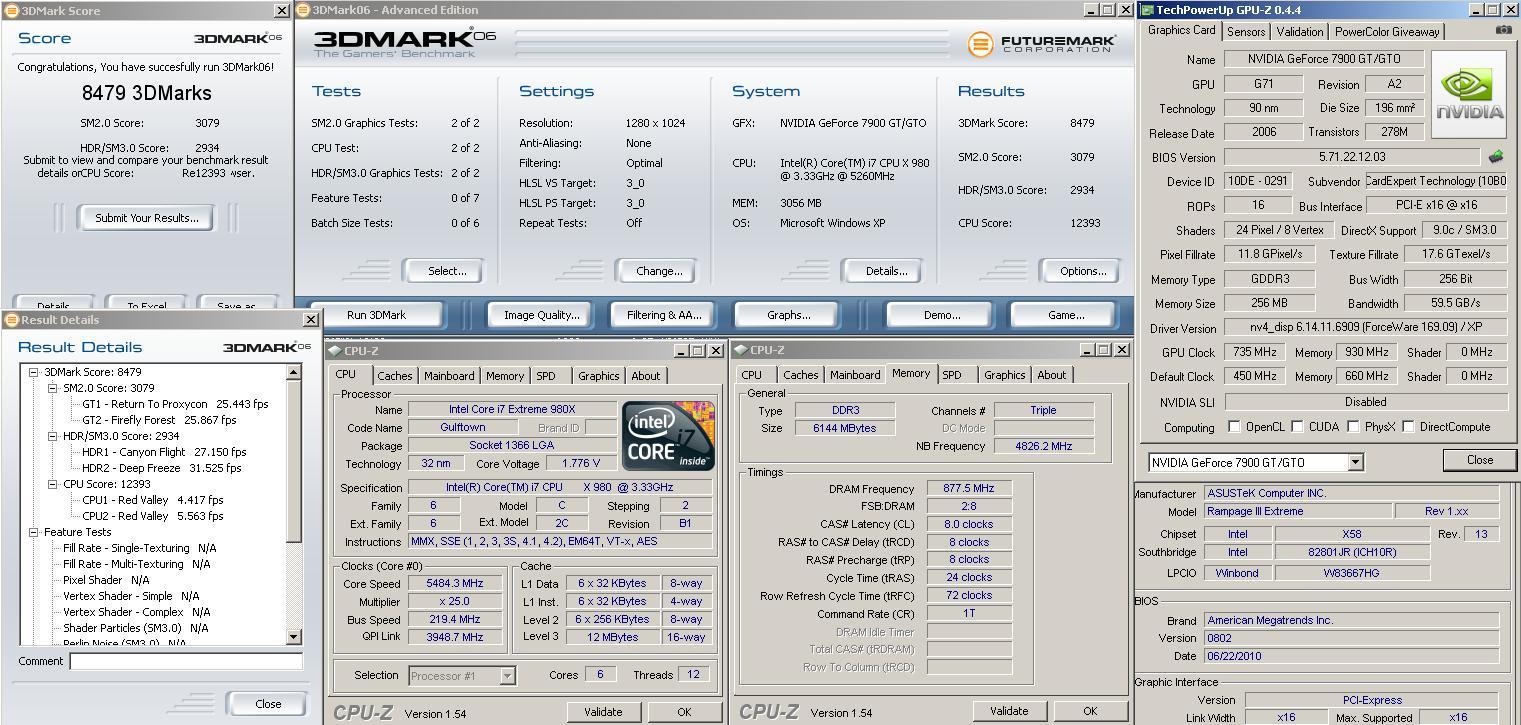Click the right CPU-Z window title icon
The image size is (1521, 725).
pyautogui.click(x=740, y=350)
